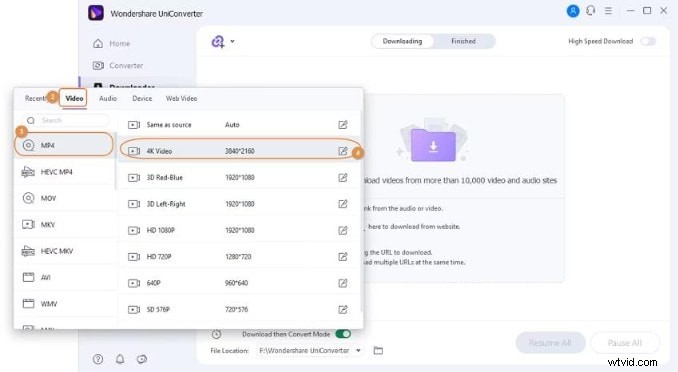Switch to the Finished tab
Viewport: 678px width, 372px height.
click(x=464, y=41)
